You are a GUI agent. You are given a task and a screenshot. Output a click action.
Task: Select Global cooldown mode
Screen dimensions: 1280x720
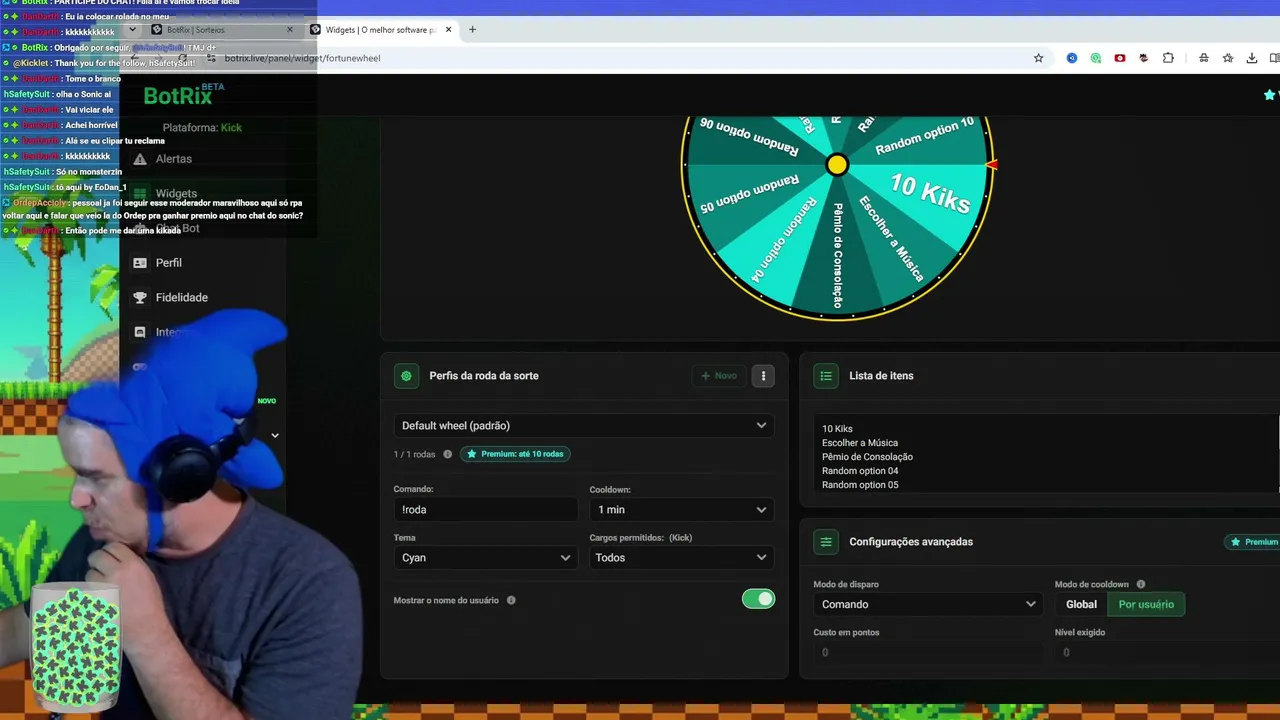[x=1081, y=604]
